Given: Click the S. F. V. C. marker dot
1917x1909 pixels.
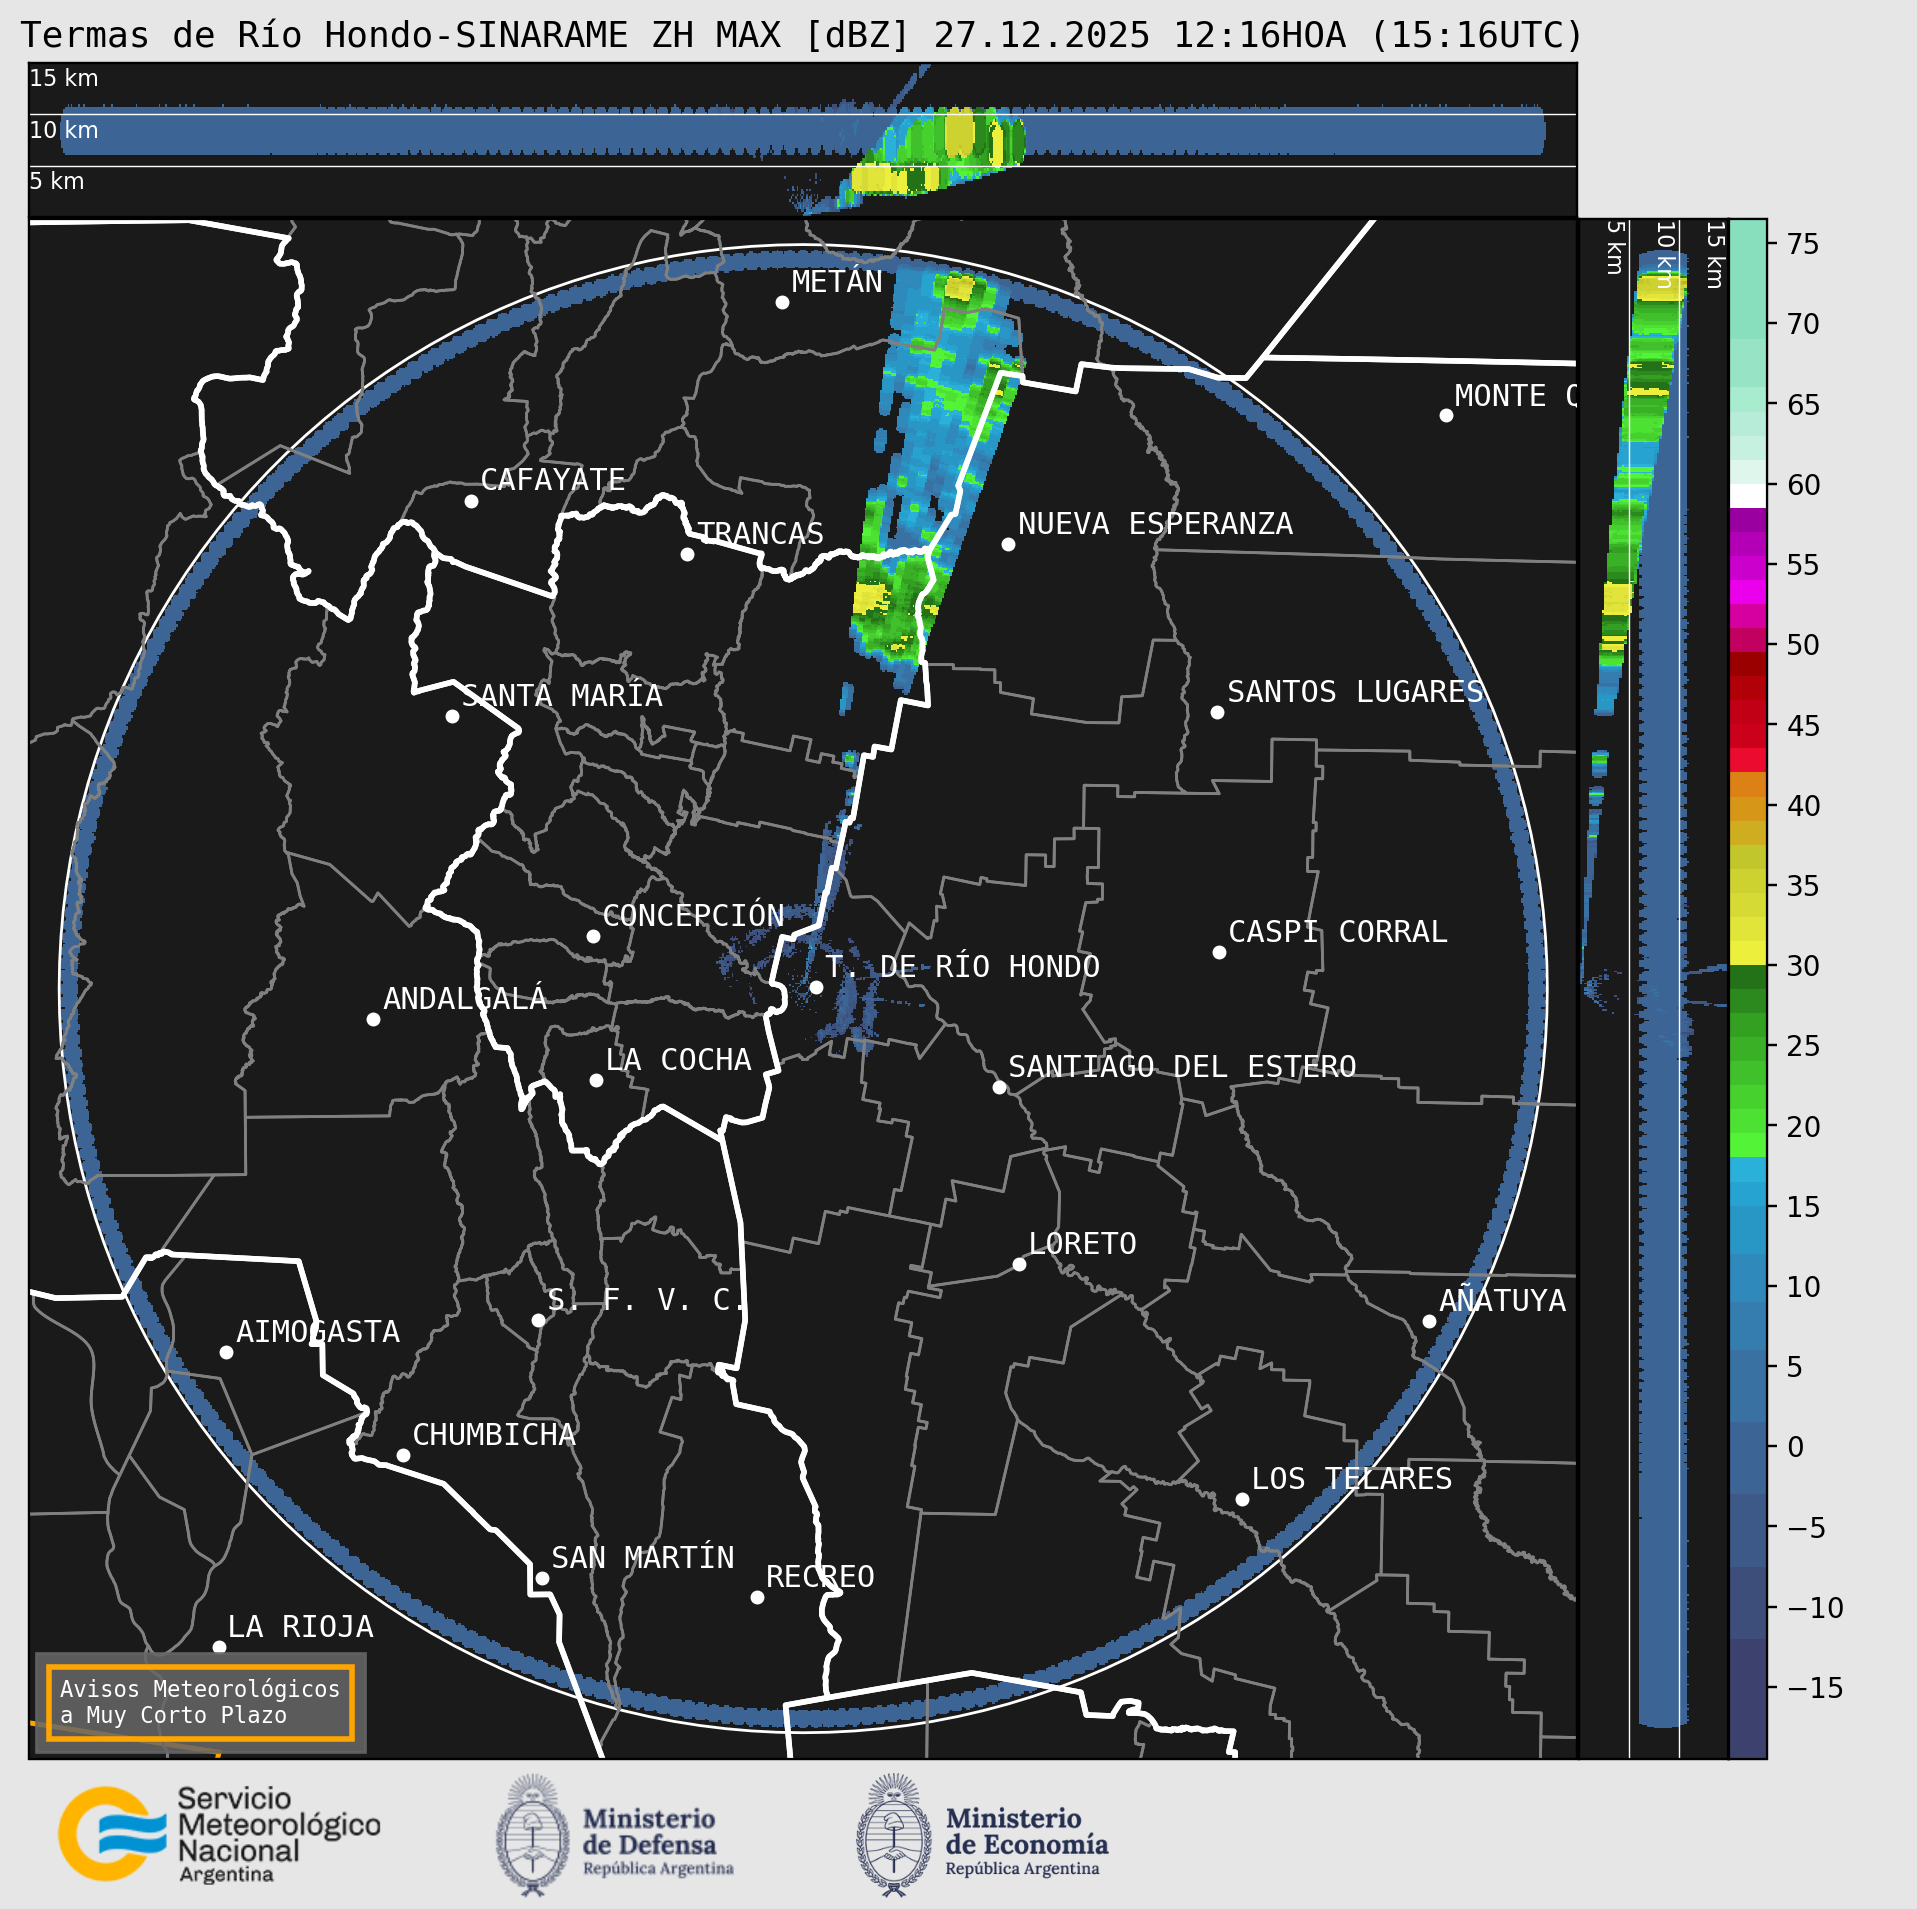Looking at the screenshot, I should pos(538,1320).
